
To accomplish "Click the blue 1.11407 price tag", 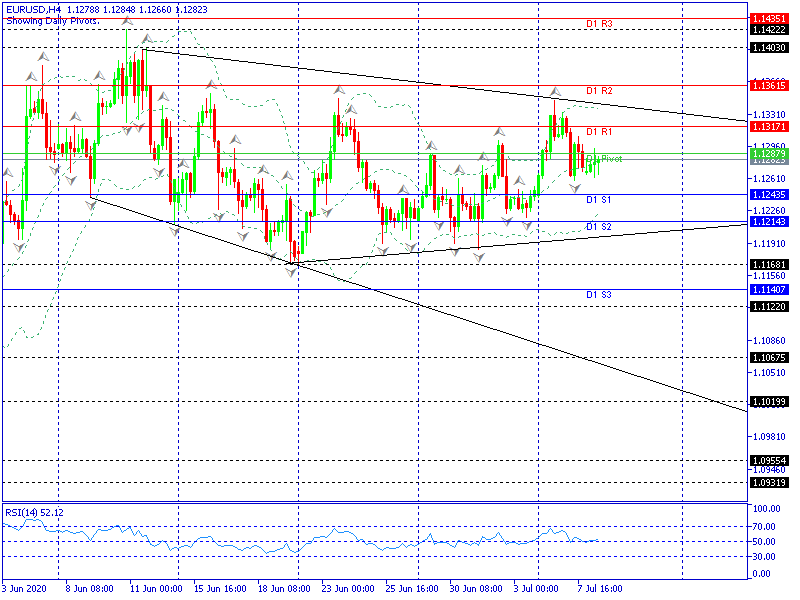I will (x=769, y=289).
